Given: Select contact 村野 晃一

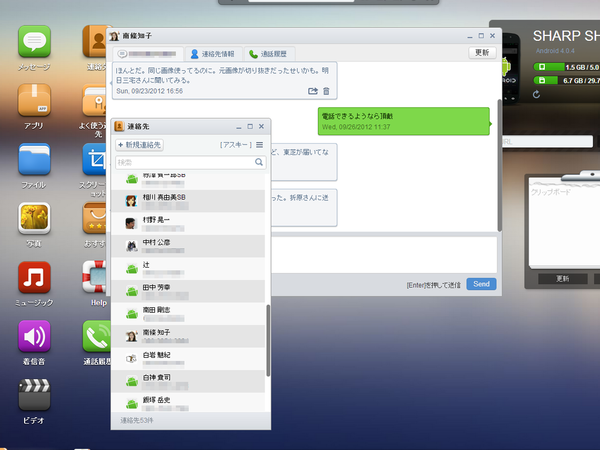Looking at the screenshot, I should 188,223.
